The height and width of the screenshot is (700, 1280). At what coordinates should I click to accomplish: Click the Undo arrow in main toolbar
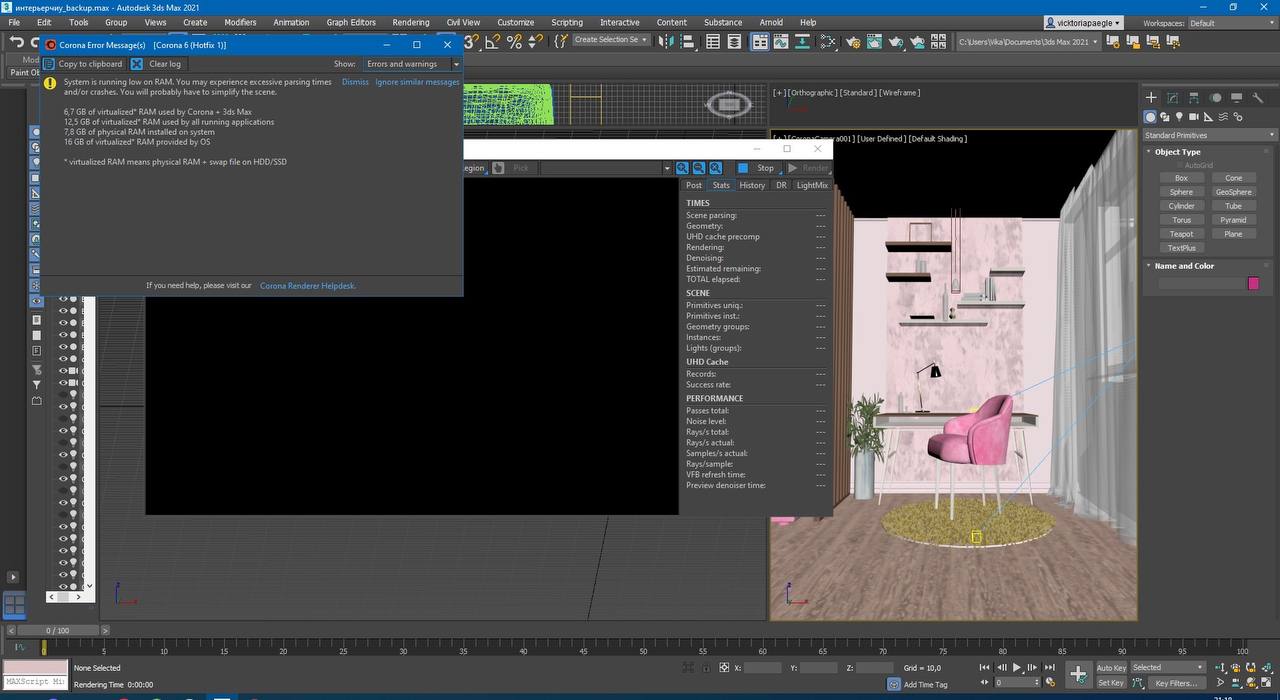(x=17, y=42)
